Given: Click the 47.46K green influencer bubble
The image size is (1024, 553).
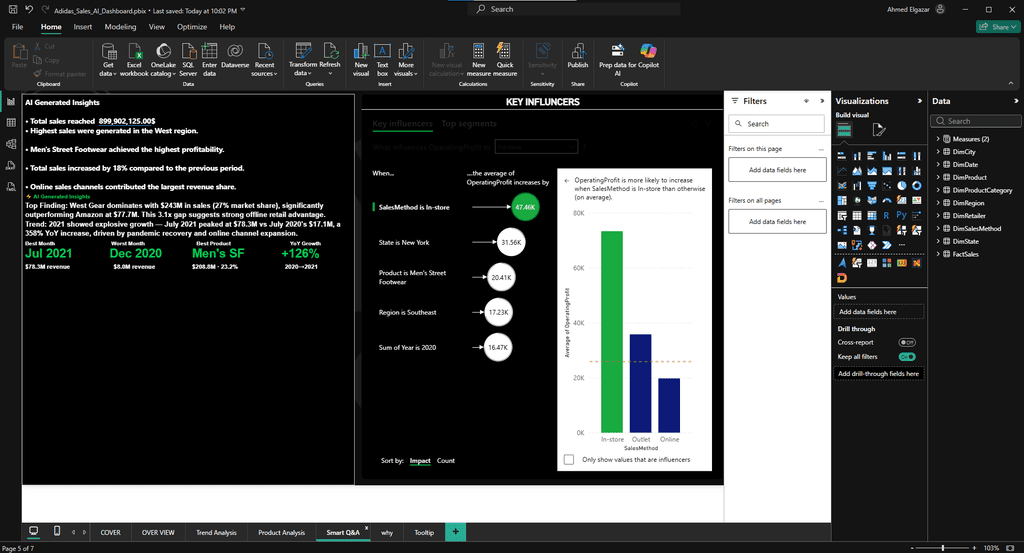Looking at the screenshot, I should click(x=525, y=207).
